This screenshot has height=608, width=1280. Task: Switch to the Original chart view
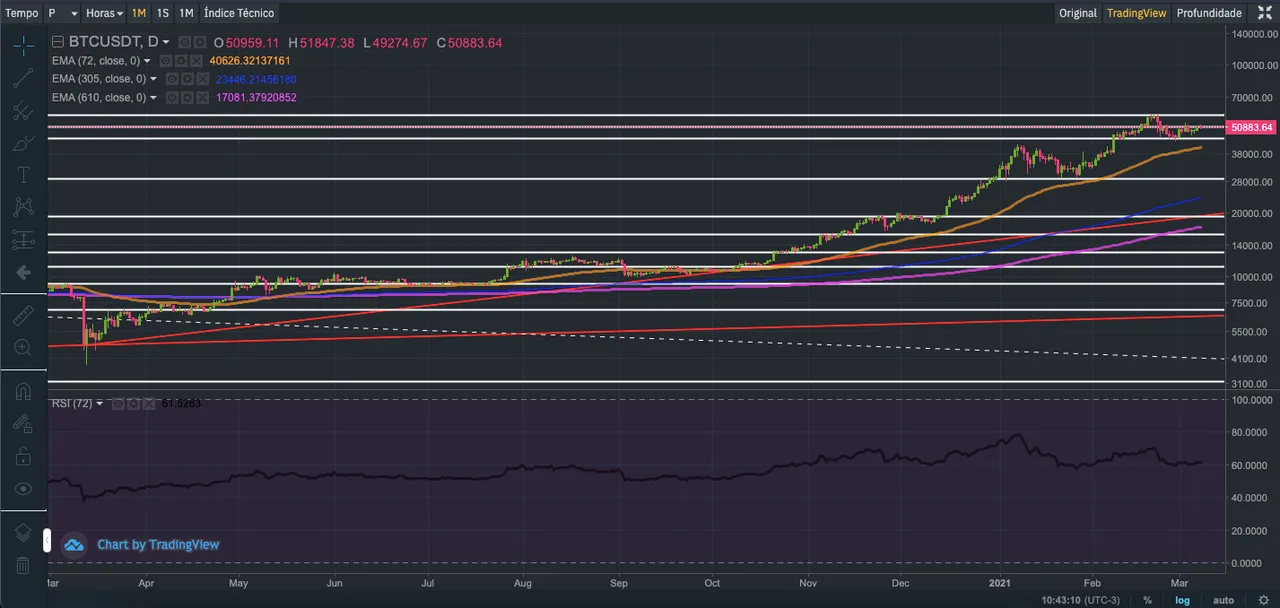1078,13
